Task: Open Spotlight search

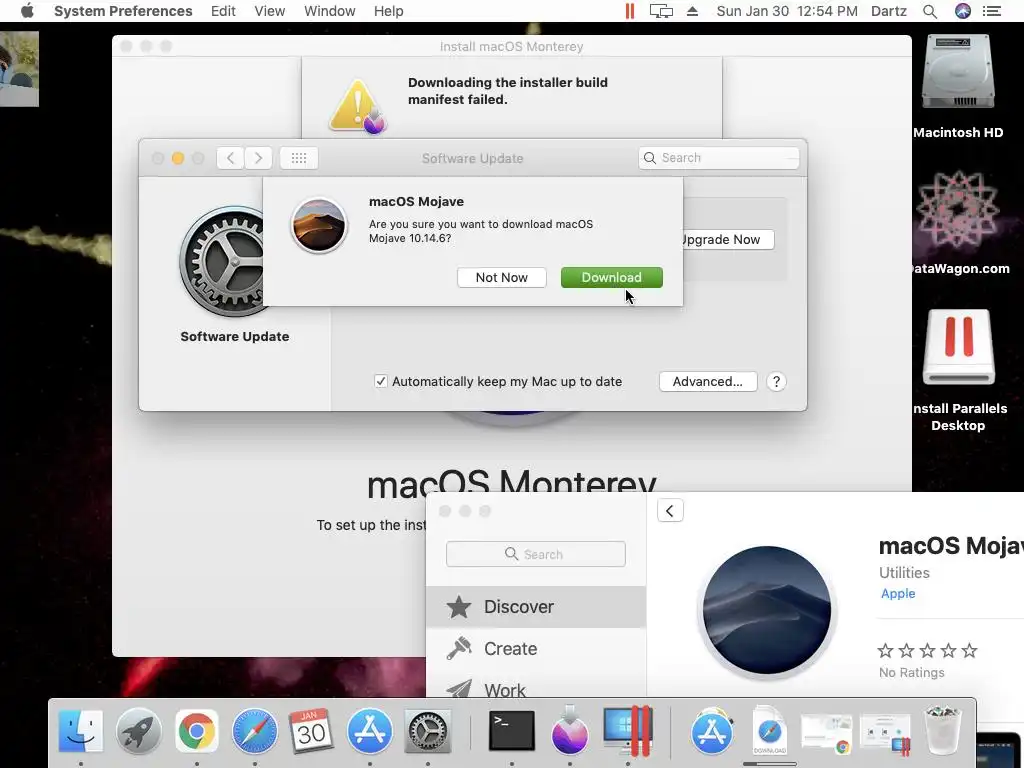Action: pyautogui.click(x=930, y=11)
